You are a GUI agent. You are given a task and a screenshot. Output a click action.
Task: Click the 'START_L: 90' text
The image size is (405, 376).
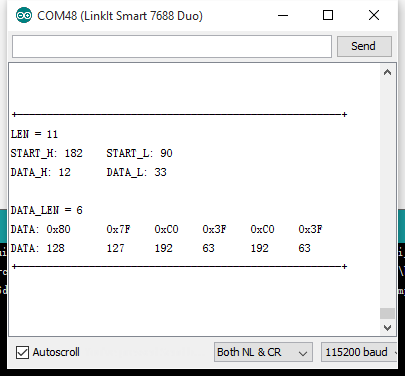point(139,153)
